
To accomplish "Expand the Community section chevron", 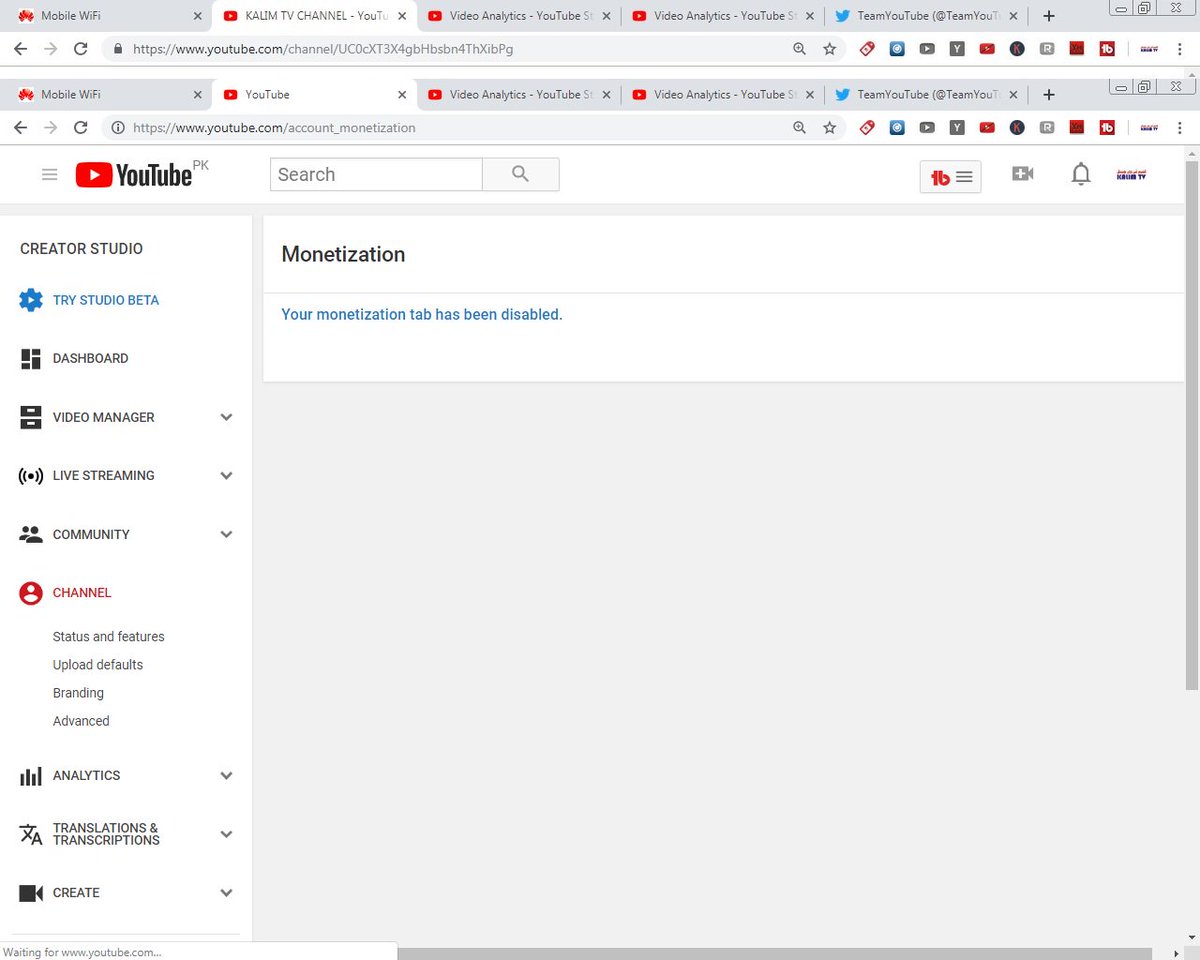I will (x=226, y=534).
